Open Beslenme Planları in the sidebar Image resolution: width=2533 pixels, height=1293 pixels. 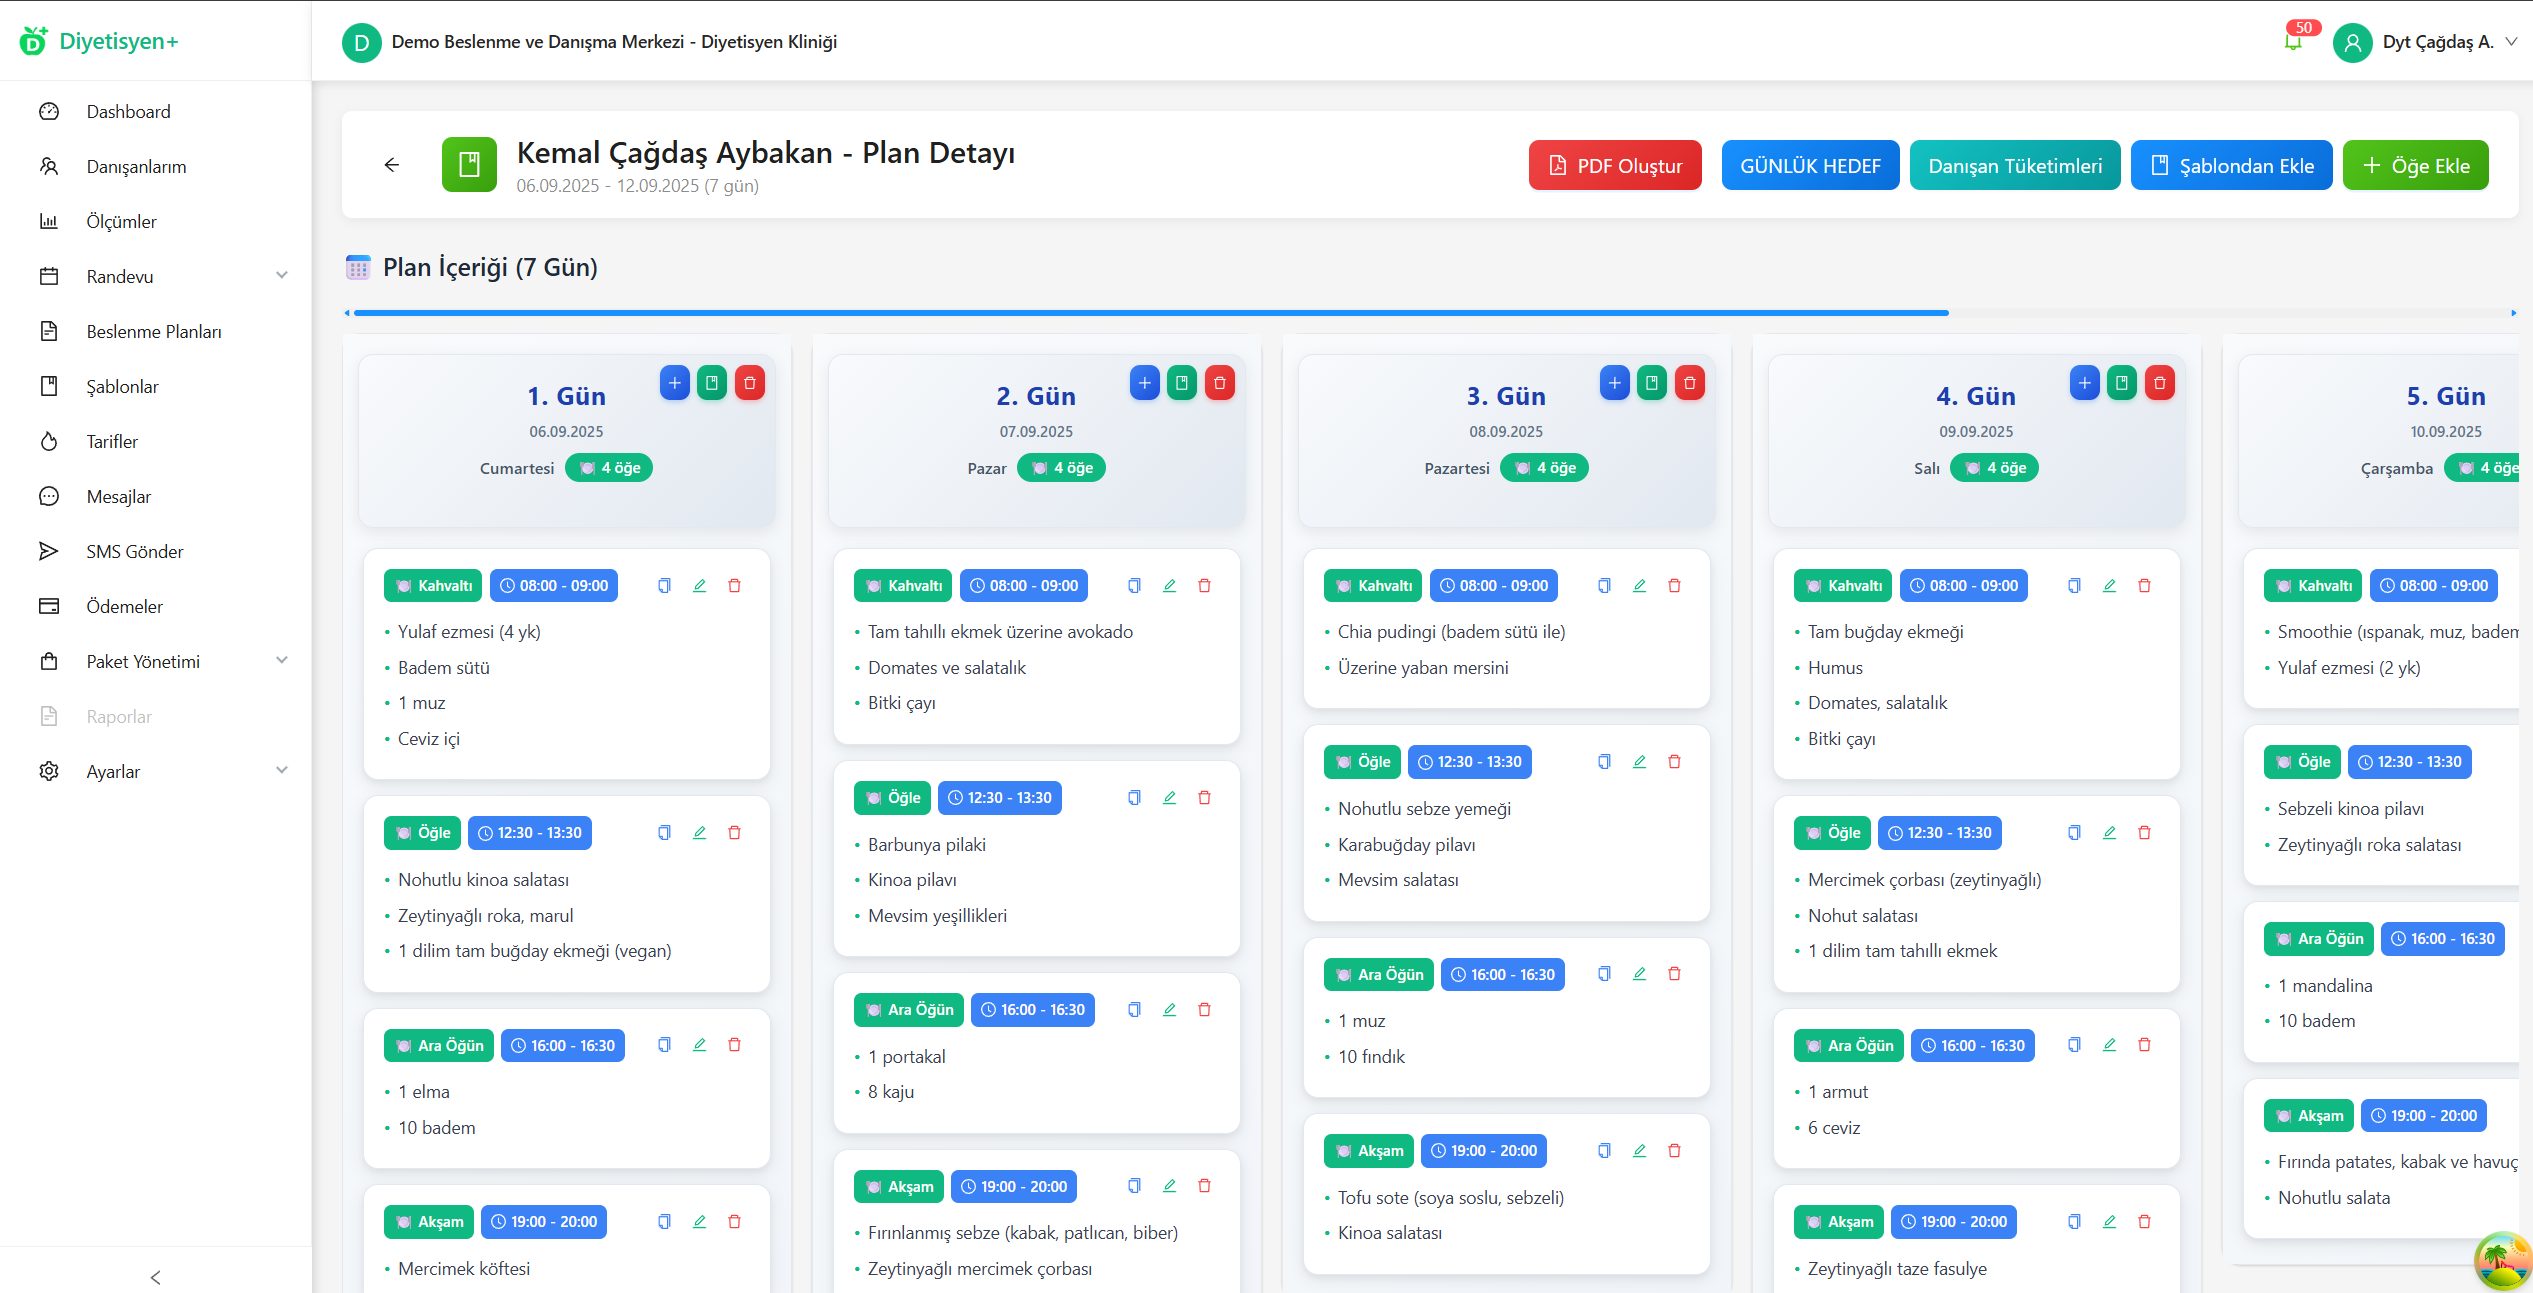(x=154, y=331)
